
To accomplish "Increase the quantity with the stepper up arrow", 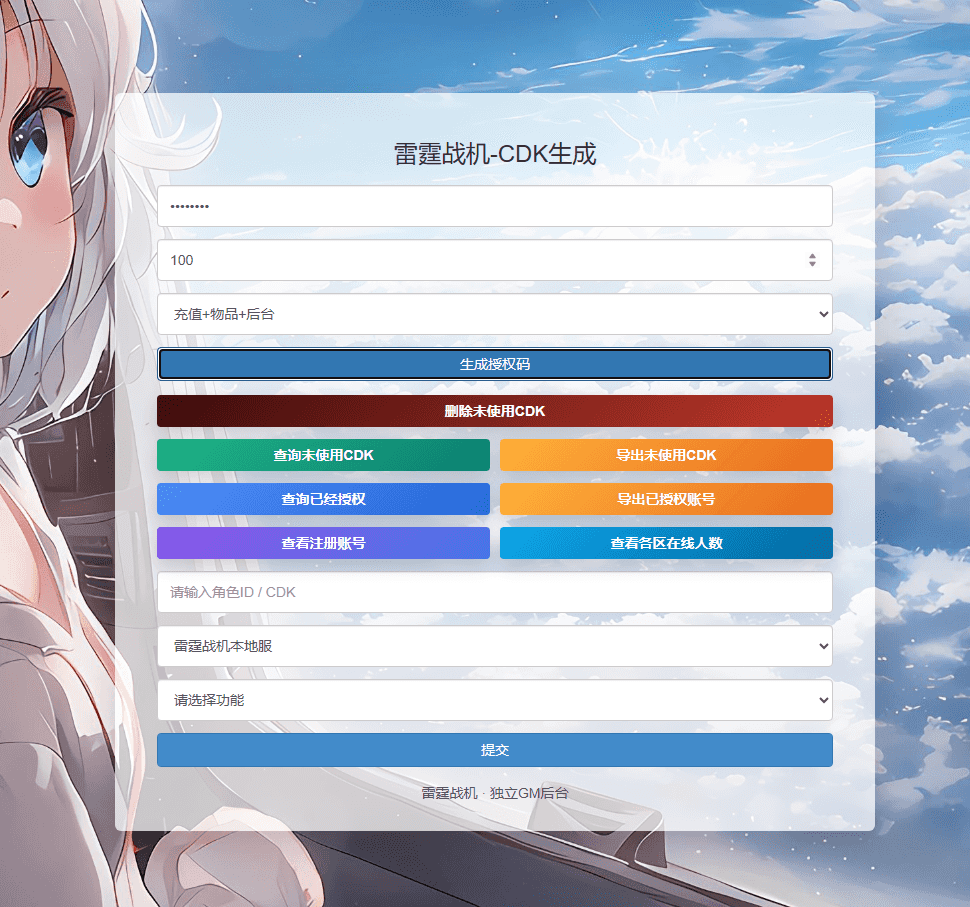I will 812,256.
